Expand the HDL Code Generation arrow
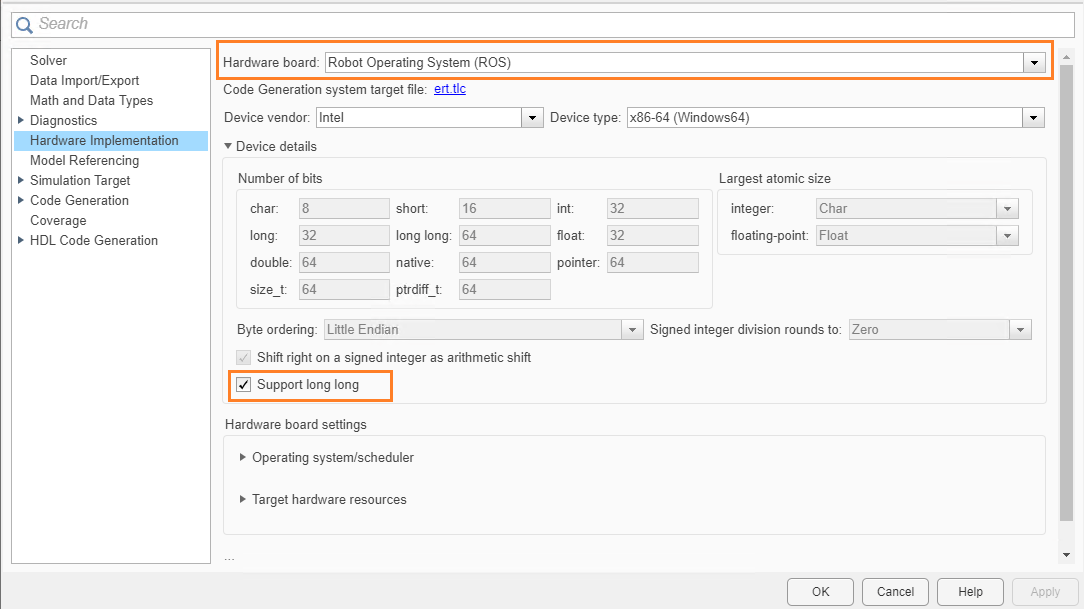1084x609 pixels. [x=21, y=241]
